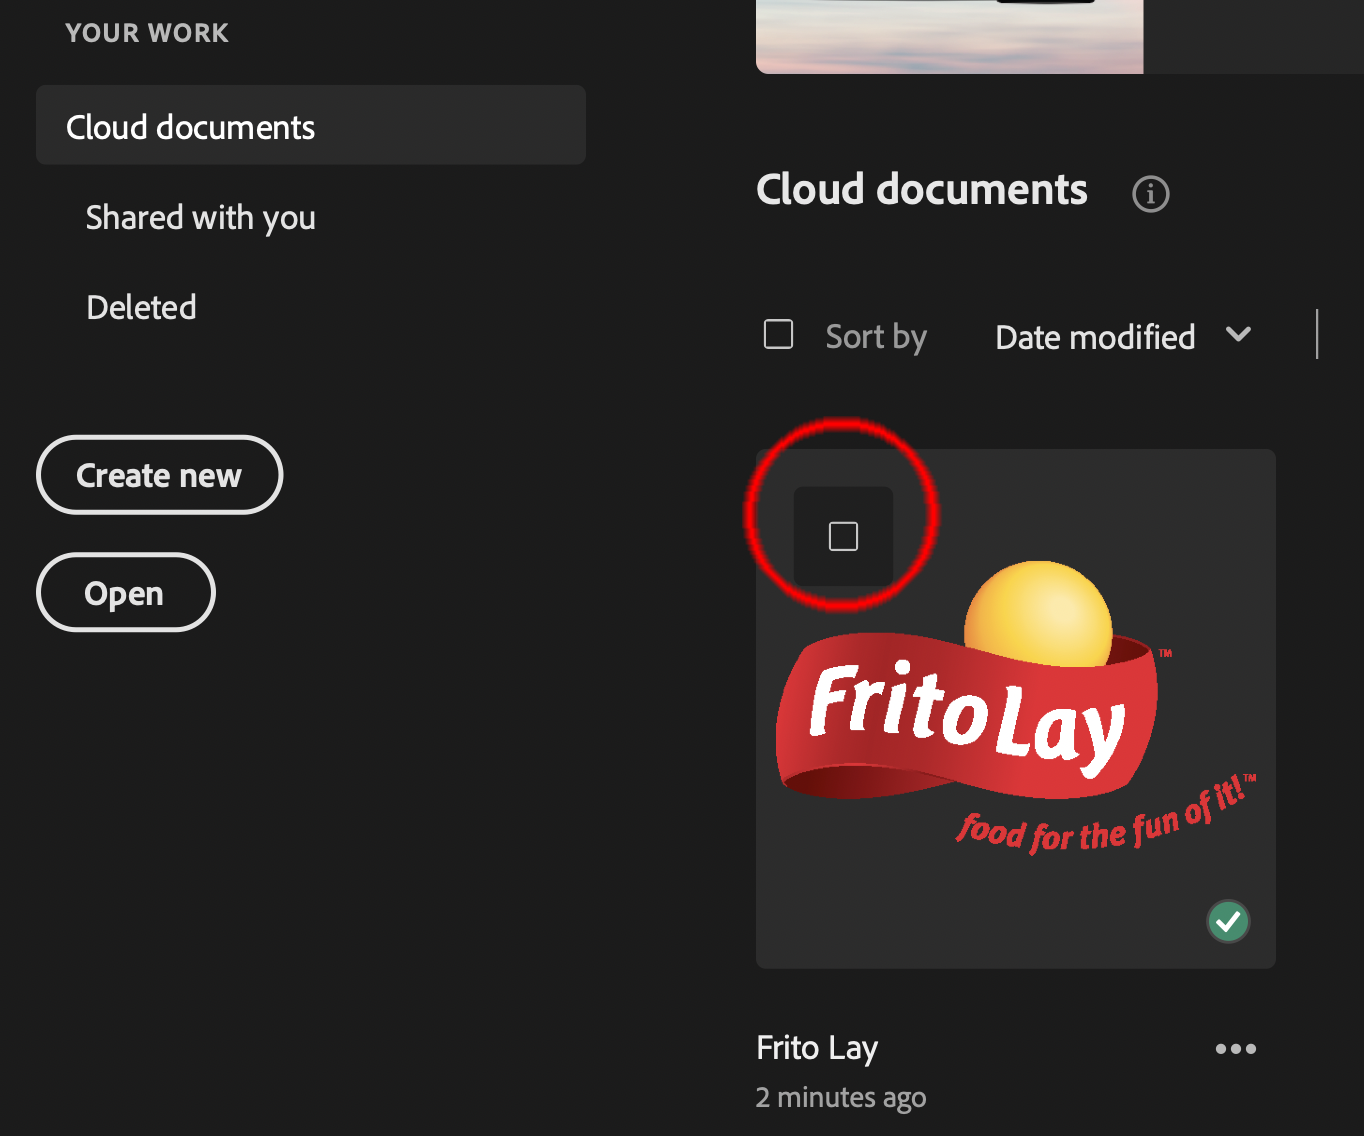Open the three-dot options for Frito Lay
The height and width of the screenshot is (1136, 1364).
[1235, 1049]
